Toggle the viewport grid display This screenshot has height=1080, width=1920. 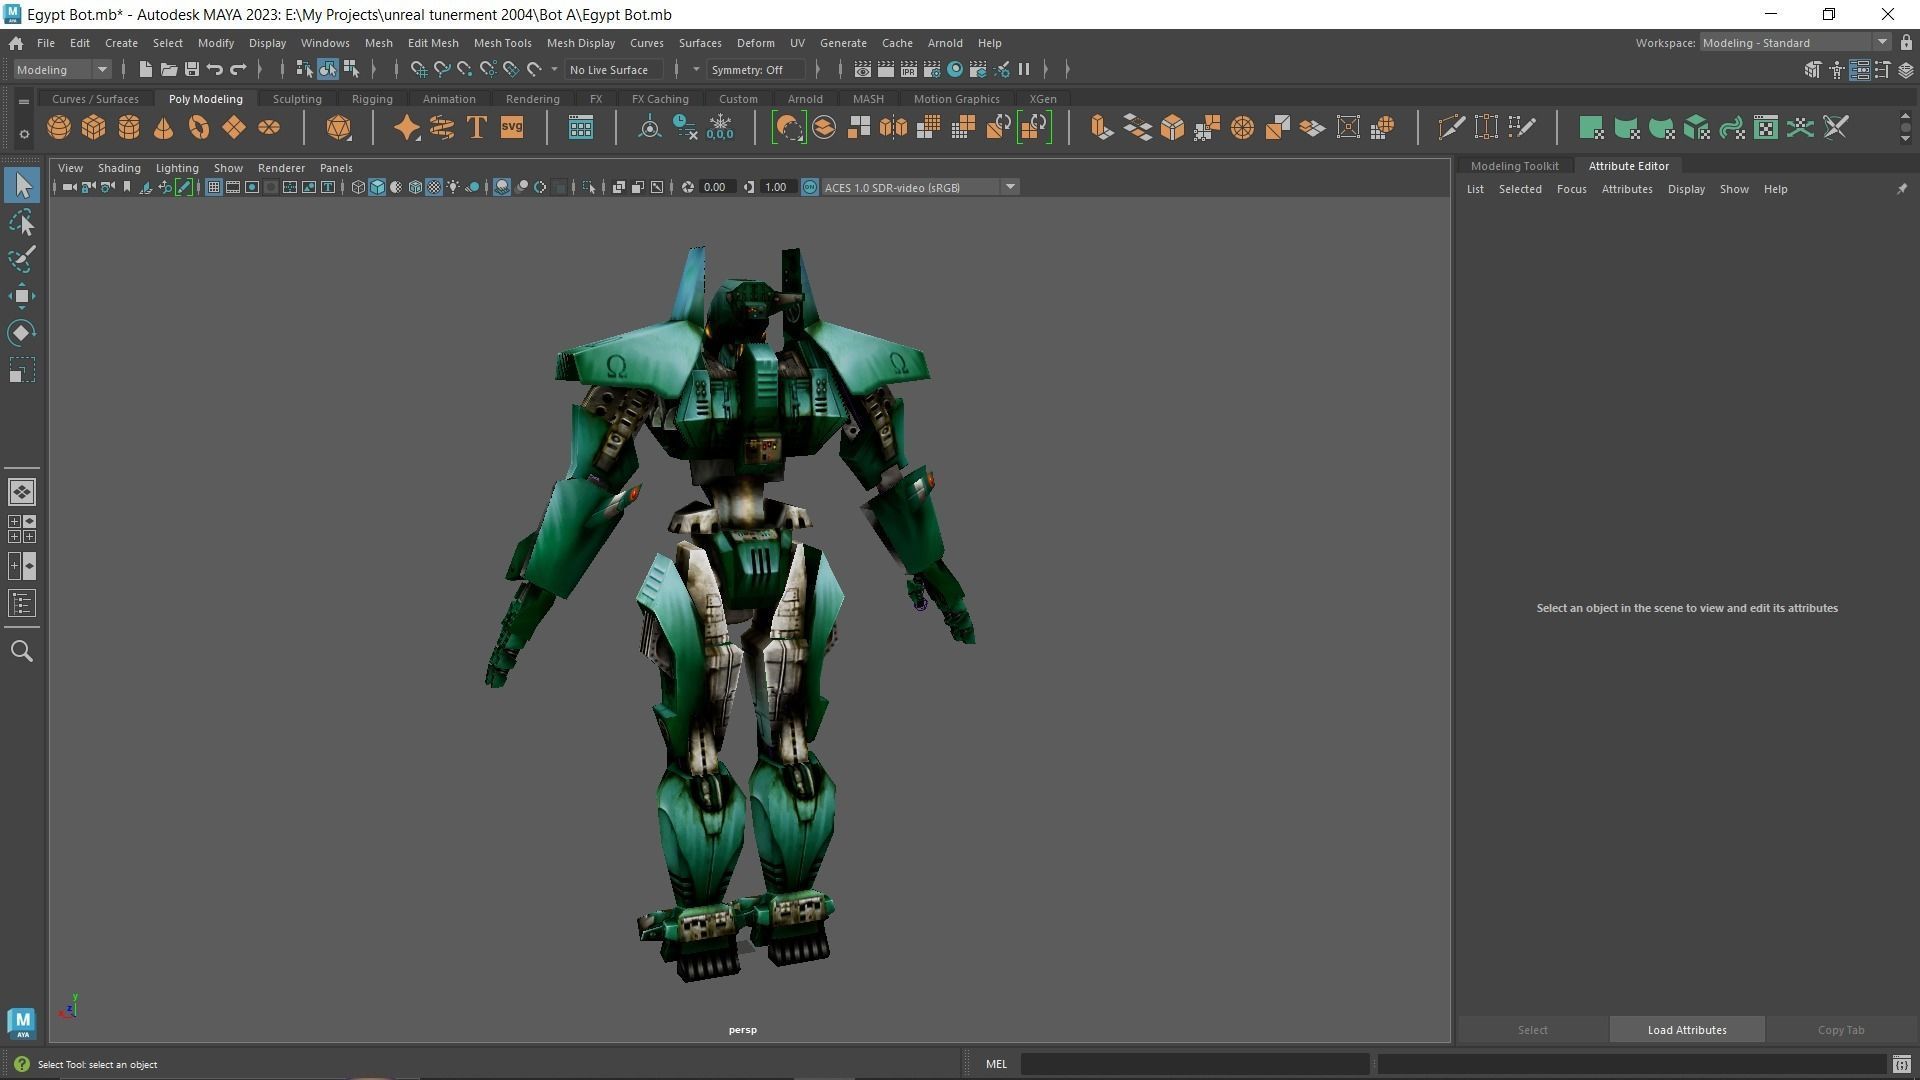pos(213,187)
